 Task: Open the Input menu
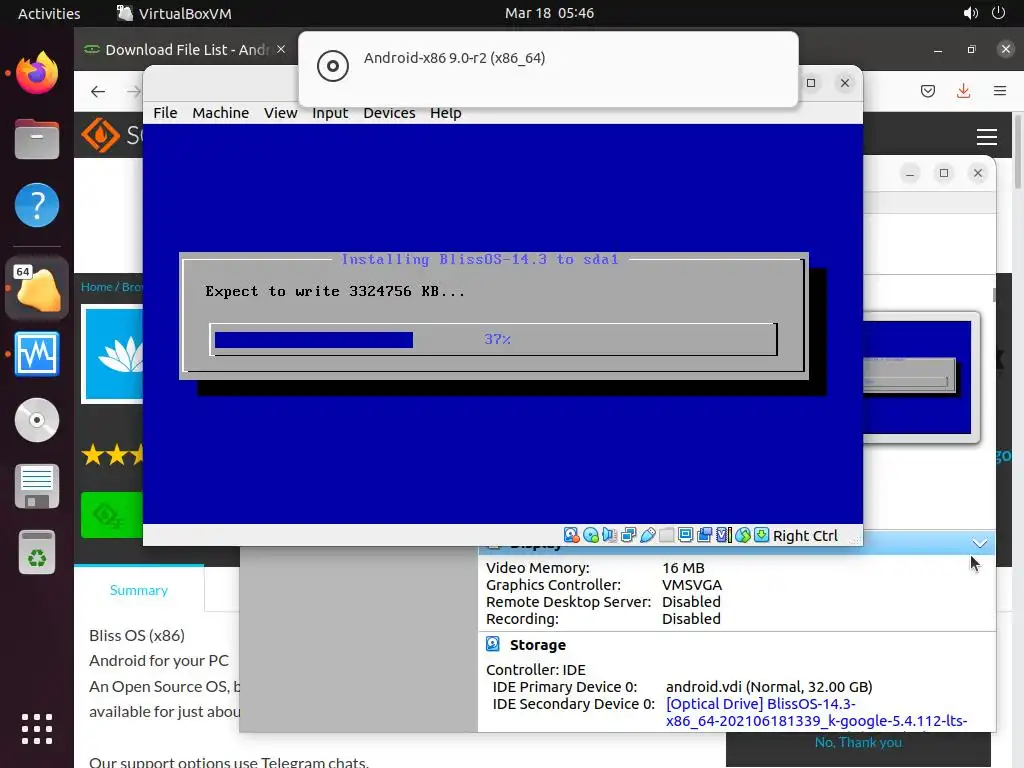[330, 113]
